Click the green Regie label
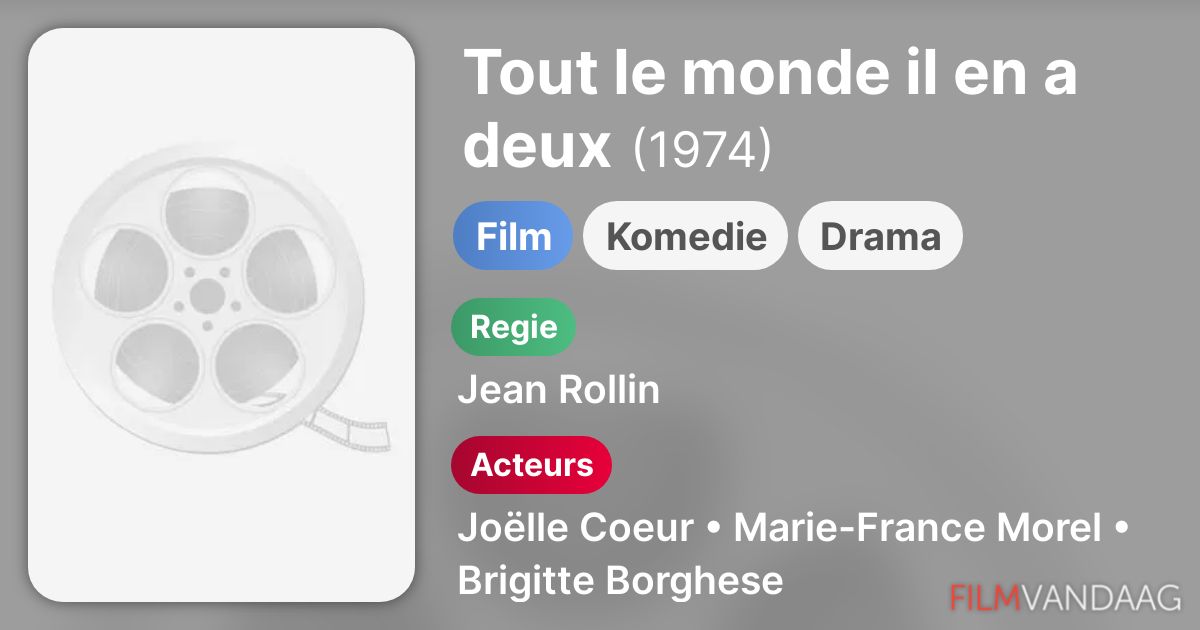The height and width of the screenshot is (630, 1200). click(x=513, y=327)
